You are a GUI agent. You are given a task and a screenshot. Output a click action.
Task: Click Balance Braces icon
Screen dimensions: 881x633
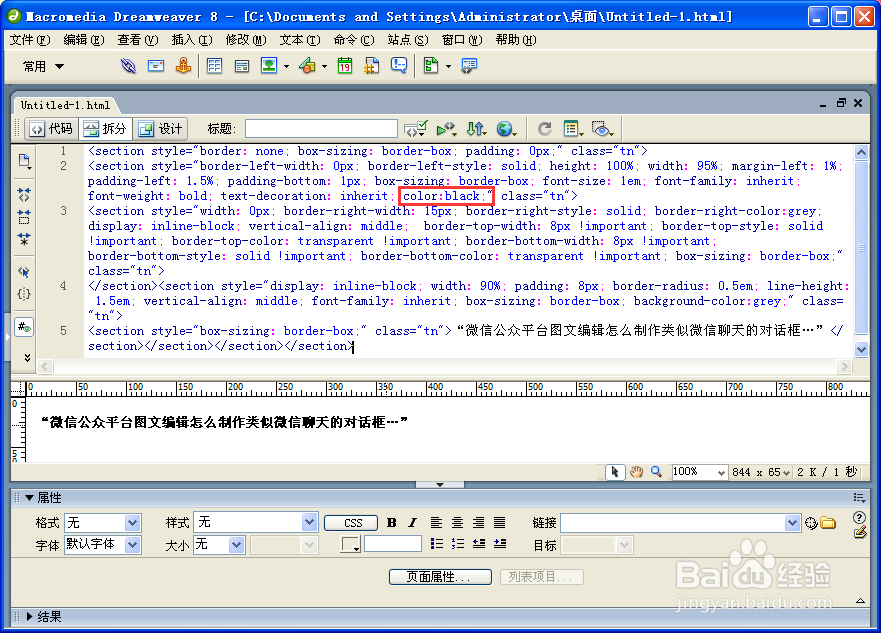click(x=24, y=294)
